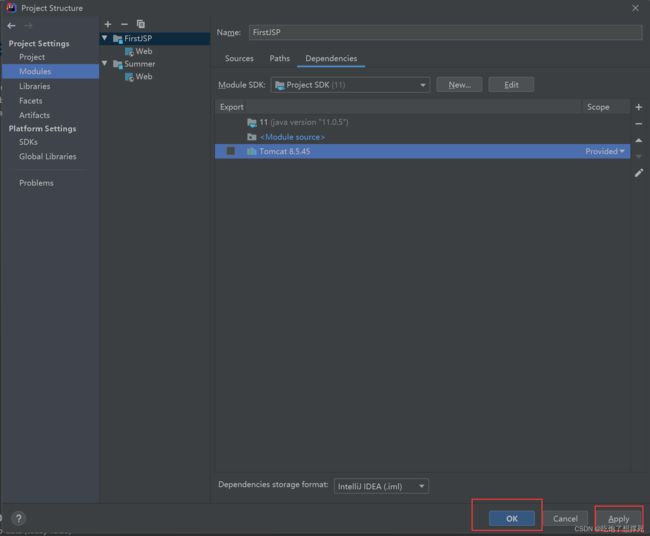Click the Export column header

click(231, 107)
